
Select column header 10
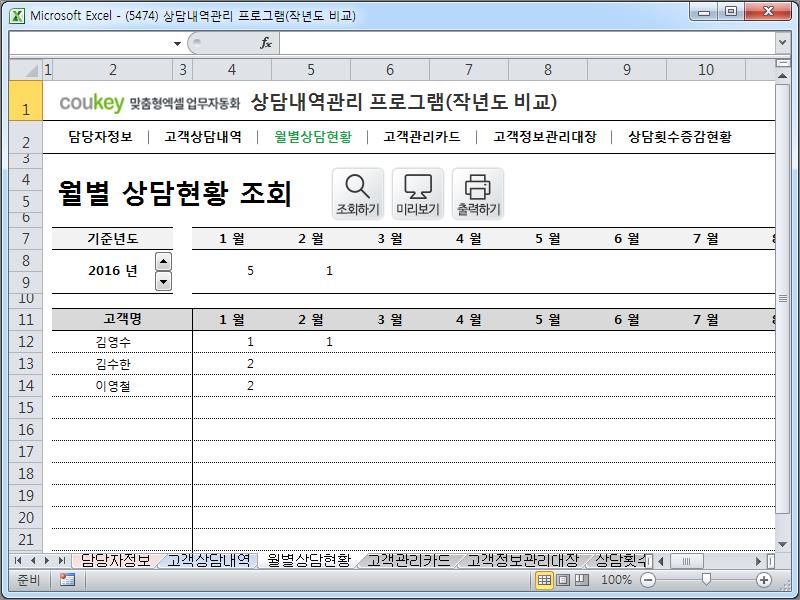pos(706,69)
